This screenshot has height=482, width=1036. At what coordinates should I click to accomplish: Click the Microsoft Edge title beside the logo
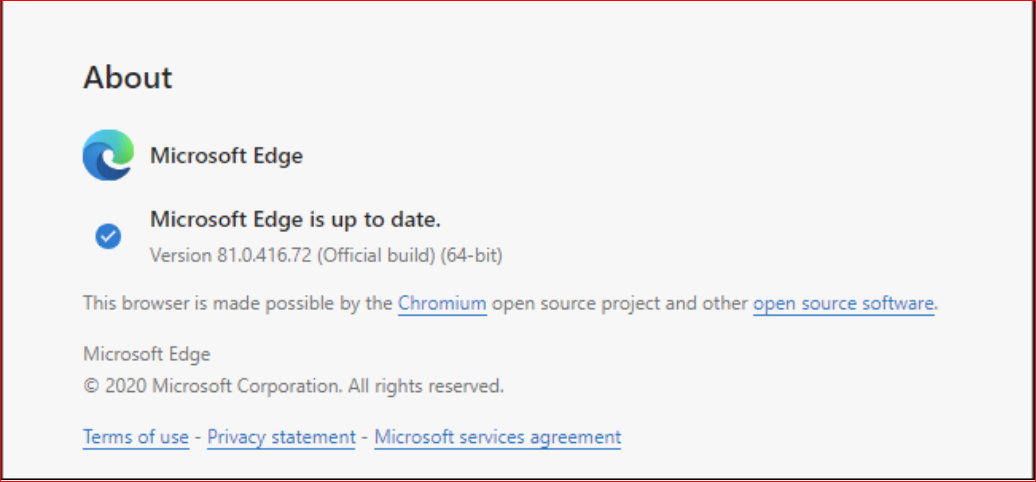click(x=226, y=155)
